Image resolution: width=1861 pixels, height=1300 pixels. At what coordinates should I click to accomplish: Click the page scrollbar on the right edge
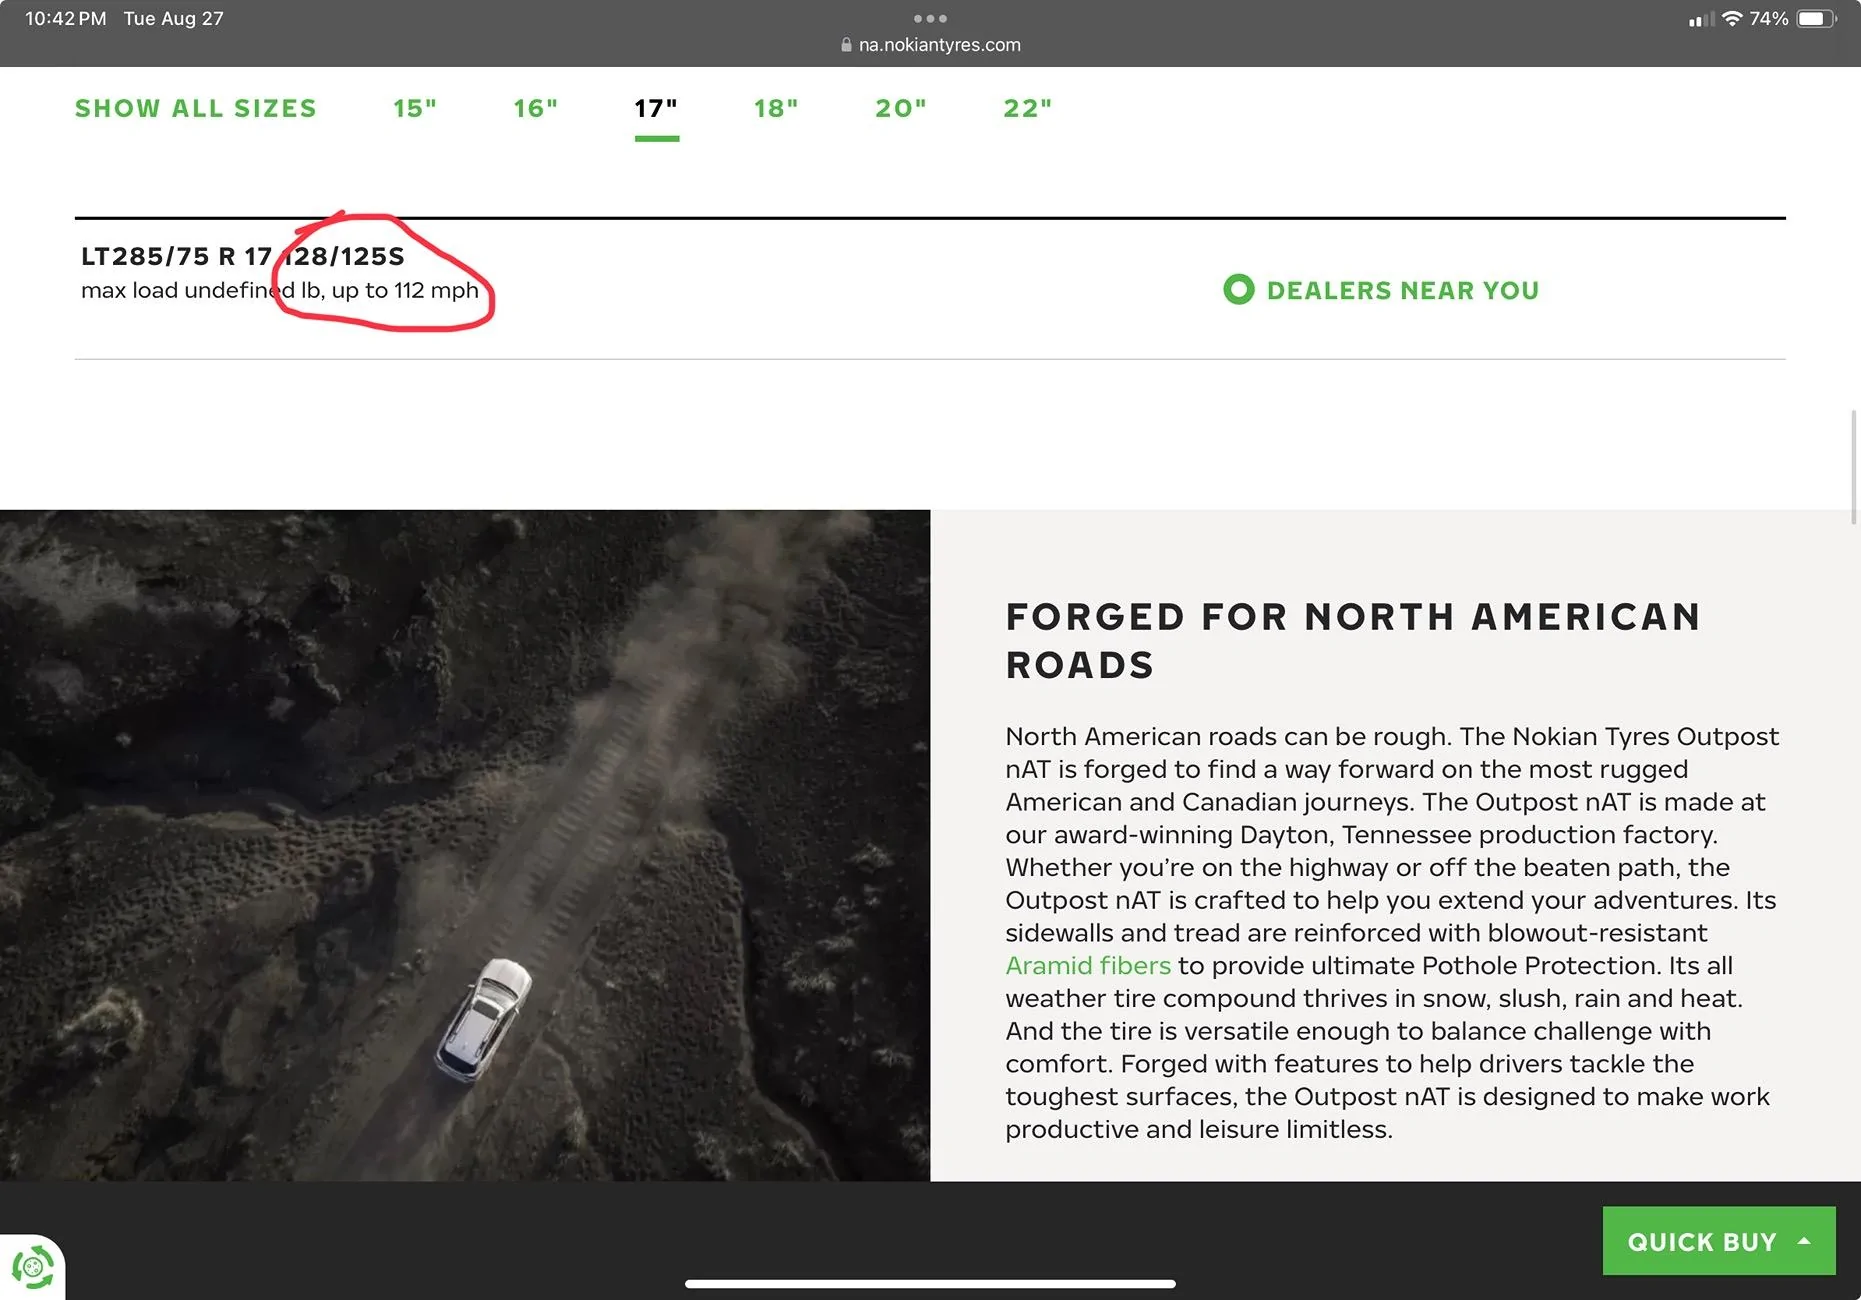tap(1854, 466)
